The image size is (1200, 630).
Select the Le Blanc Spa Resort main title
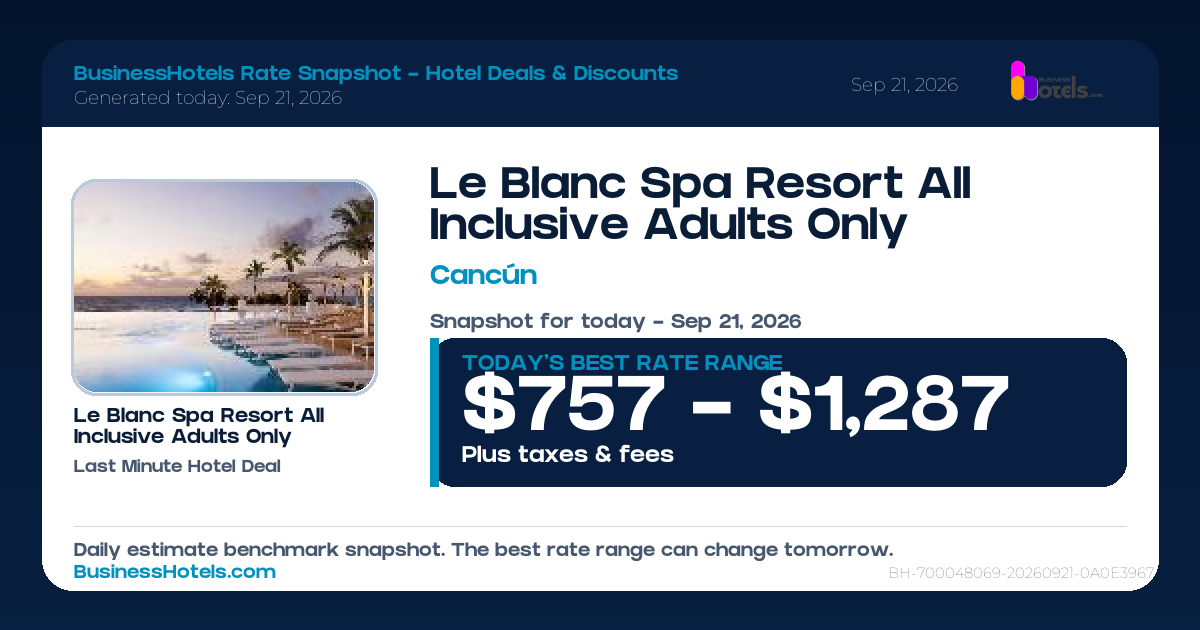tap(700, 204)
